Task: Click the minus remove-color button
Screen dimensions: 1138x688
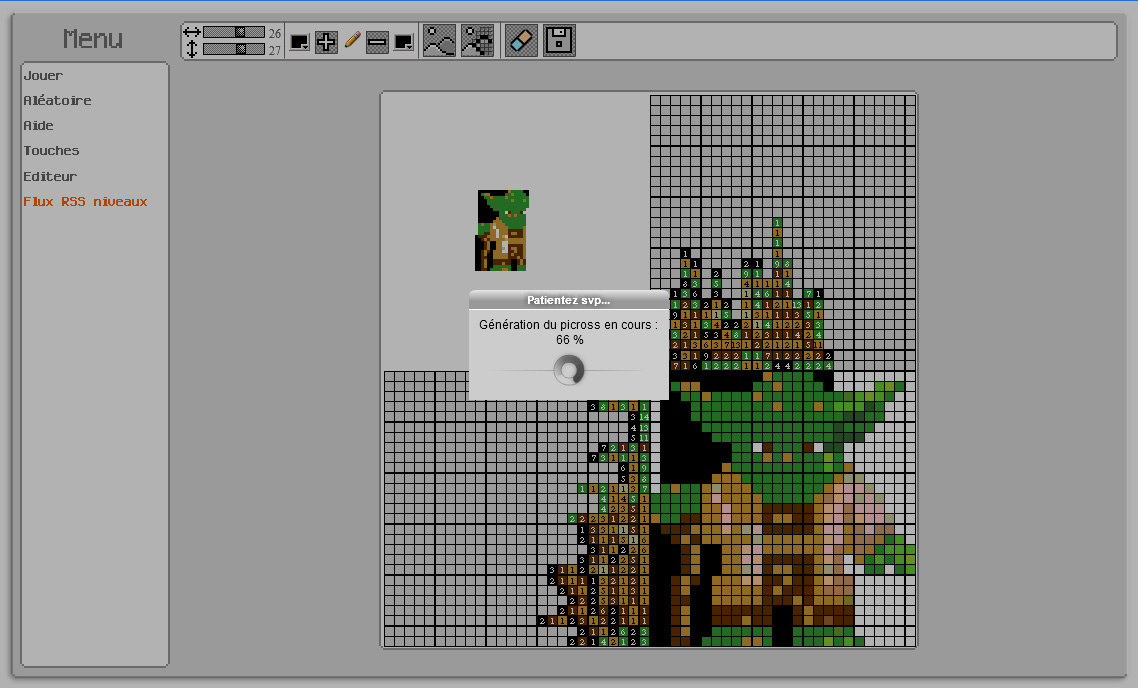Action: (377, 42)
